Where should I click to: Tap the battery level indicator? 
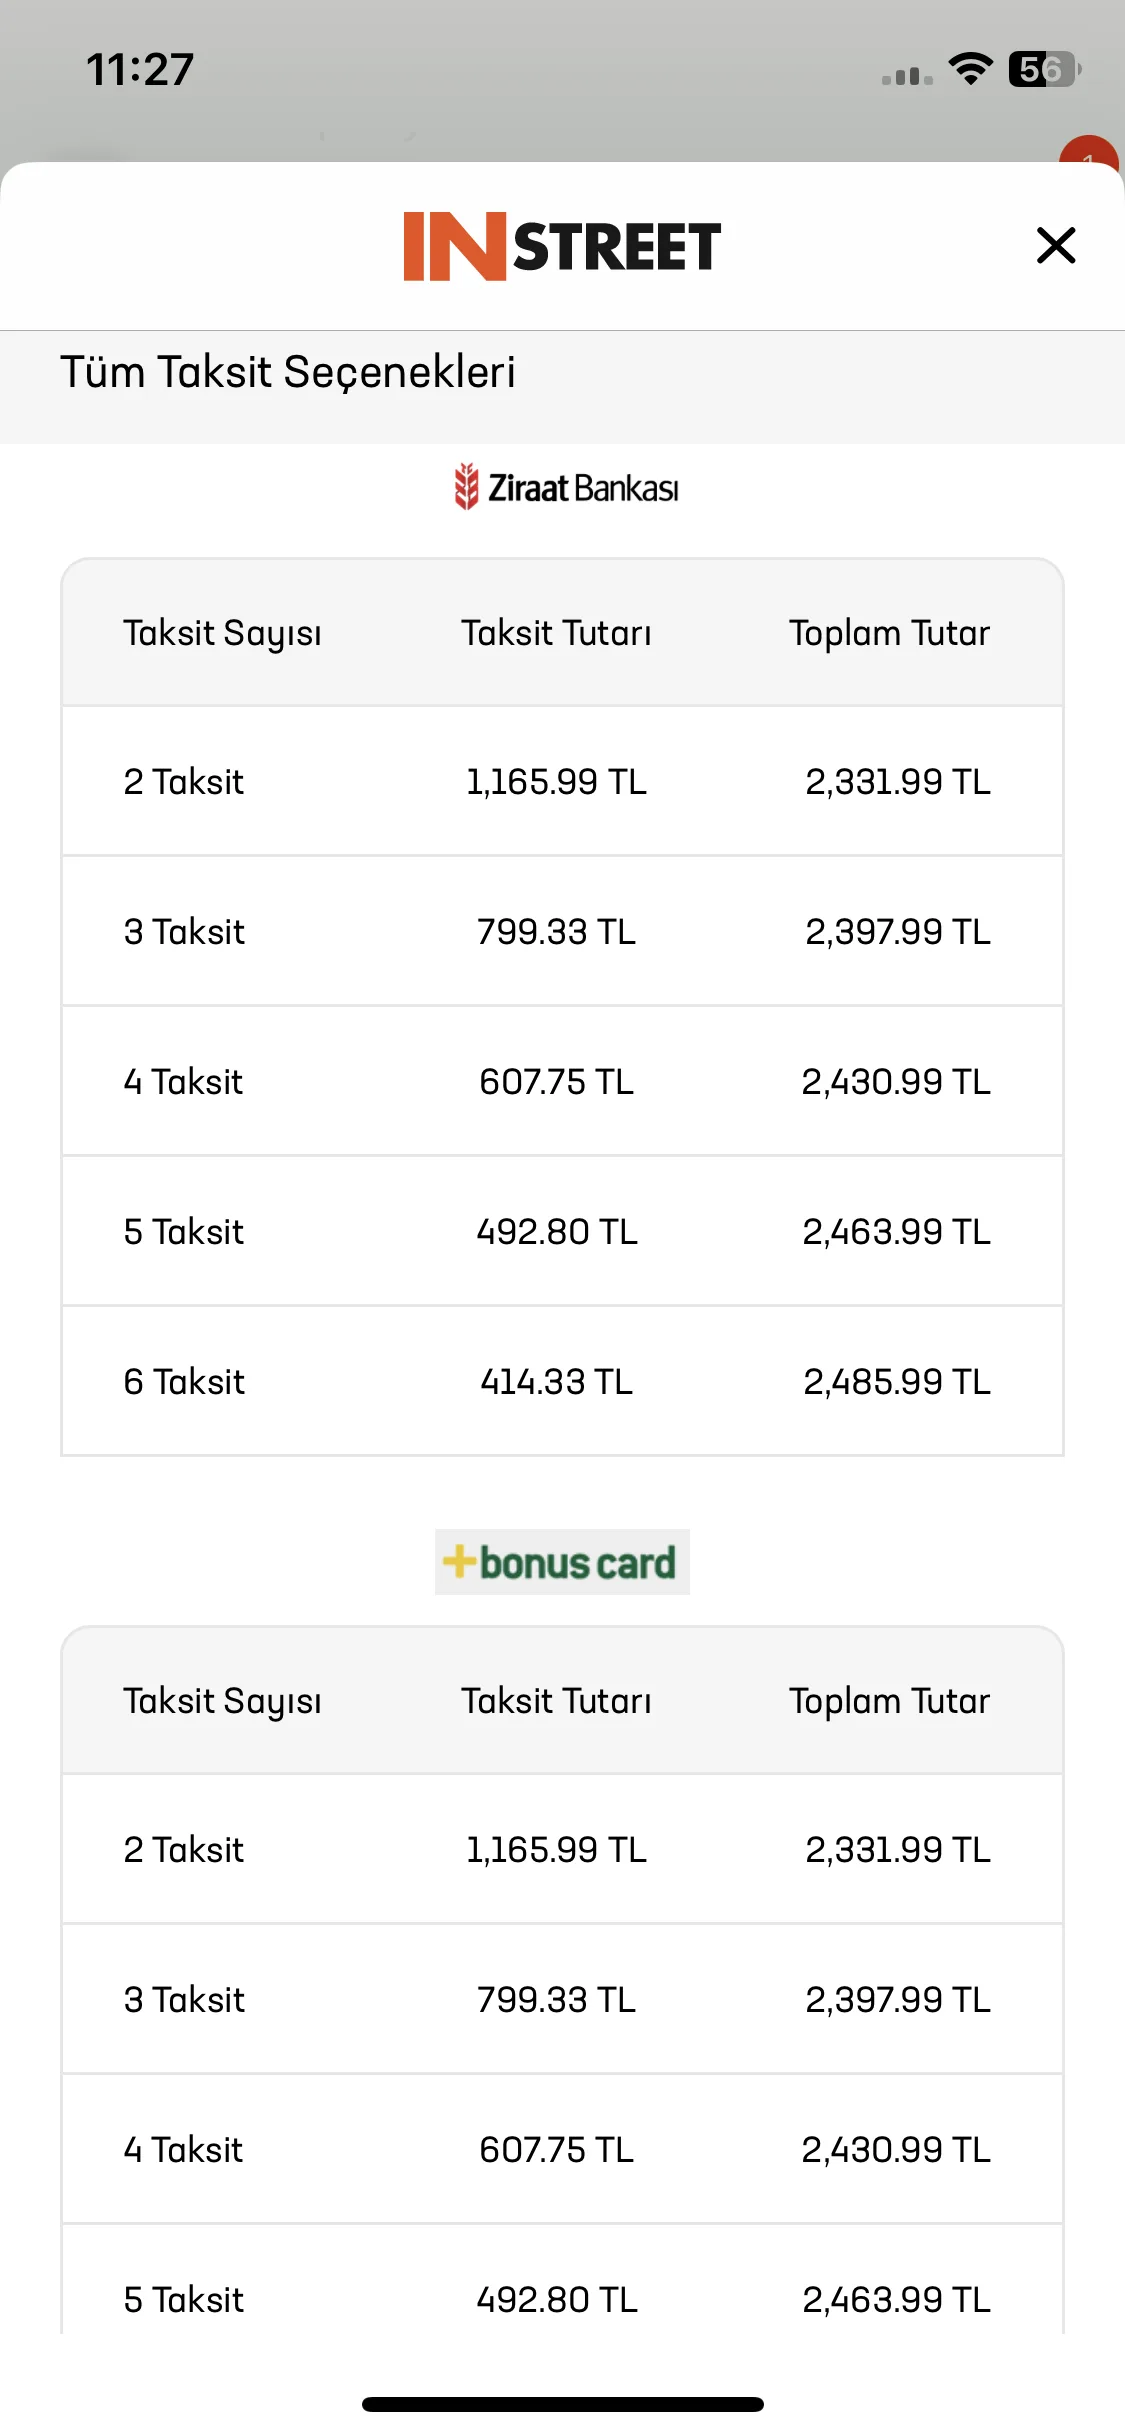coord(1045,69)
